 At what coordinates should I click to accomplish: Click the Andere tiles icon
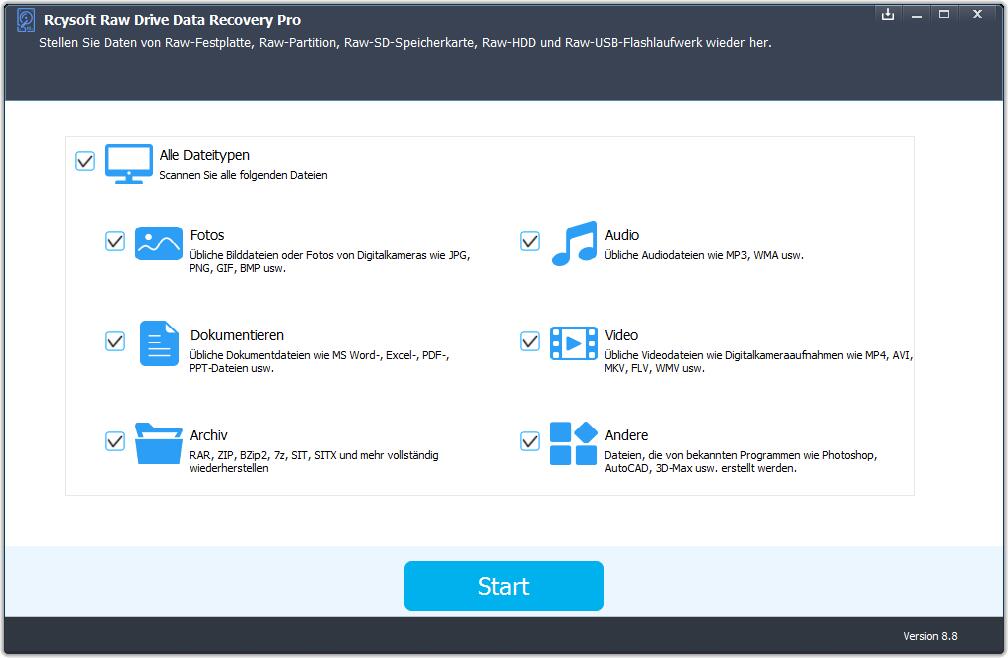[573, 443]
